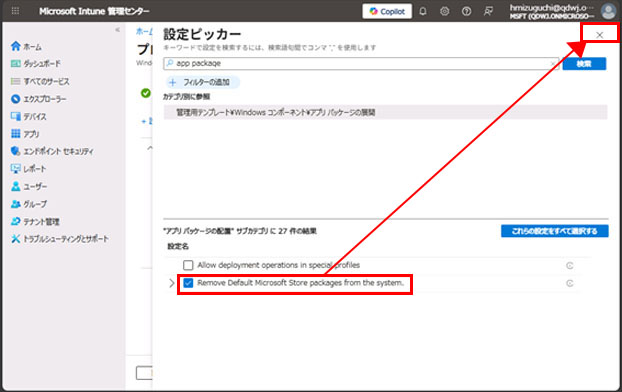Open the help question mark icon
The height and width of the screenshot is (392, 622).
pos(466,12)
